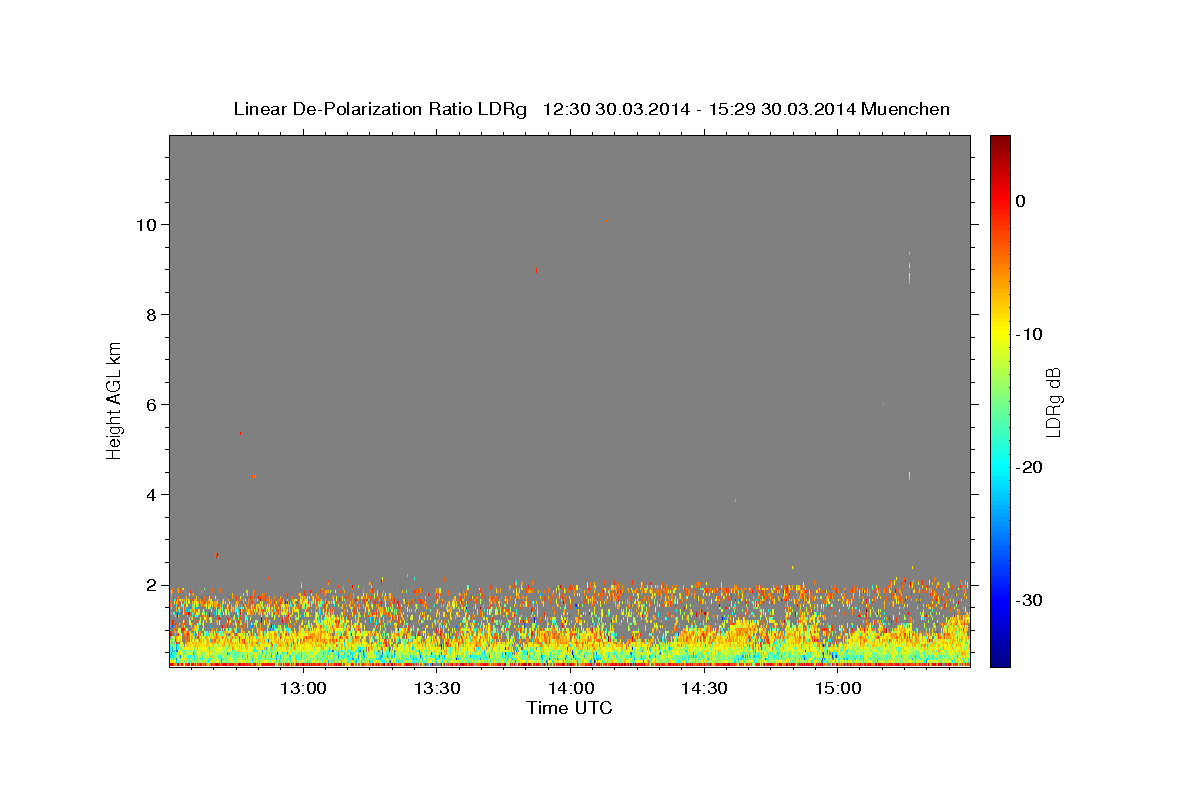This screenshot has height=800, width=1200.
Task: Click the dark red top of the colorbar
Action: pyautogui.click(x=1000, y=141)
